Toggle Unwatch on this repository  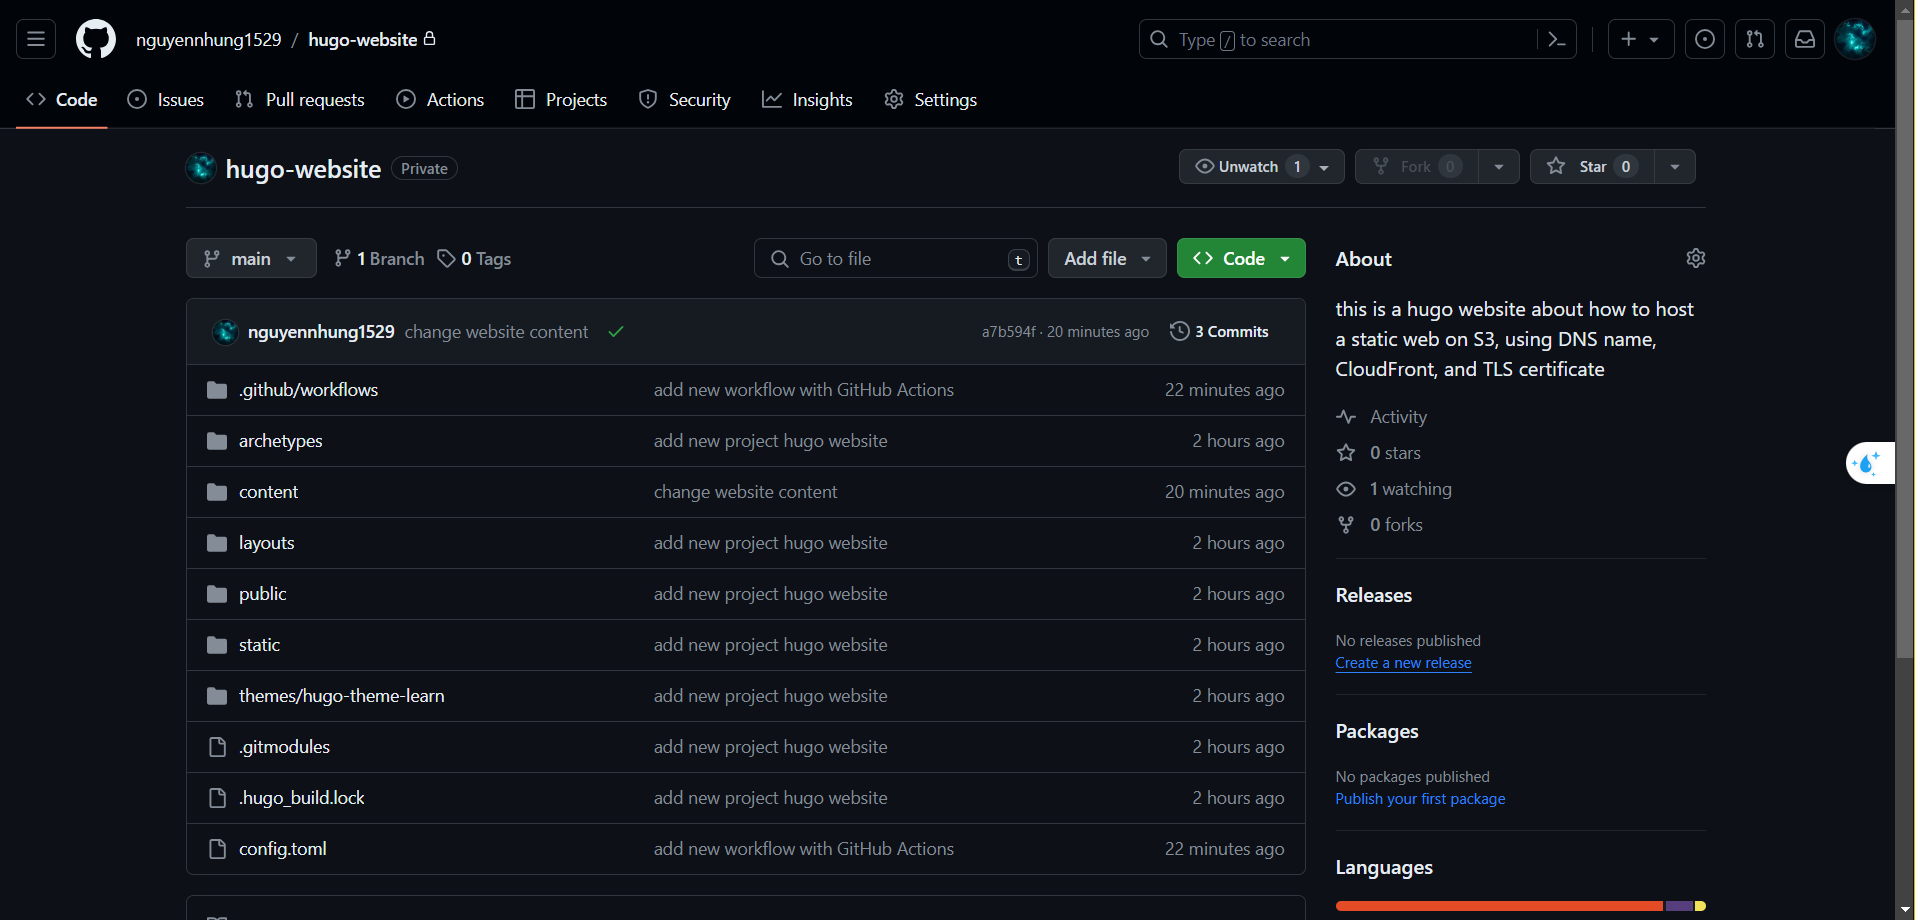point(1261,167)
